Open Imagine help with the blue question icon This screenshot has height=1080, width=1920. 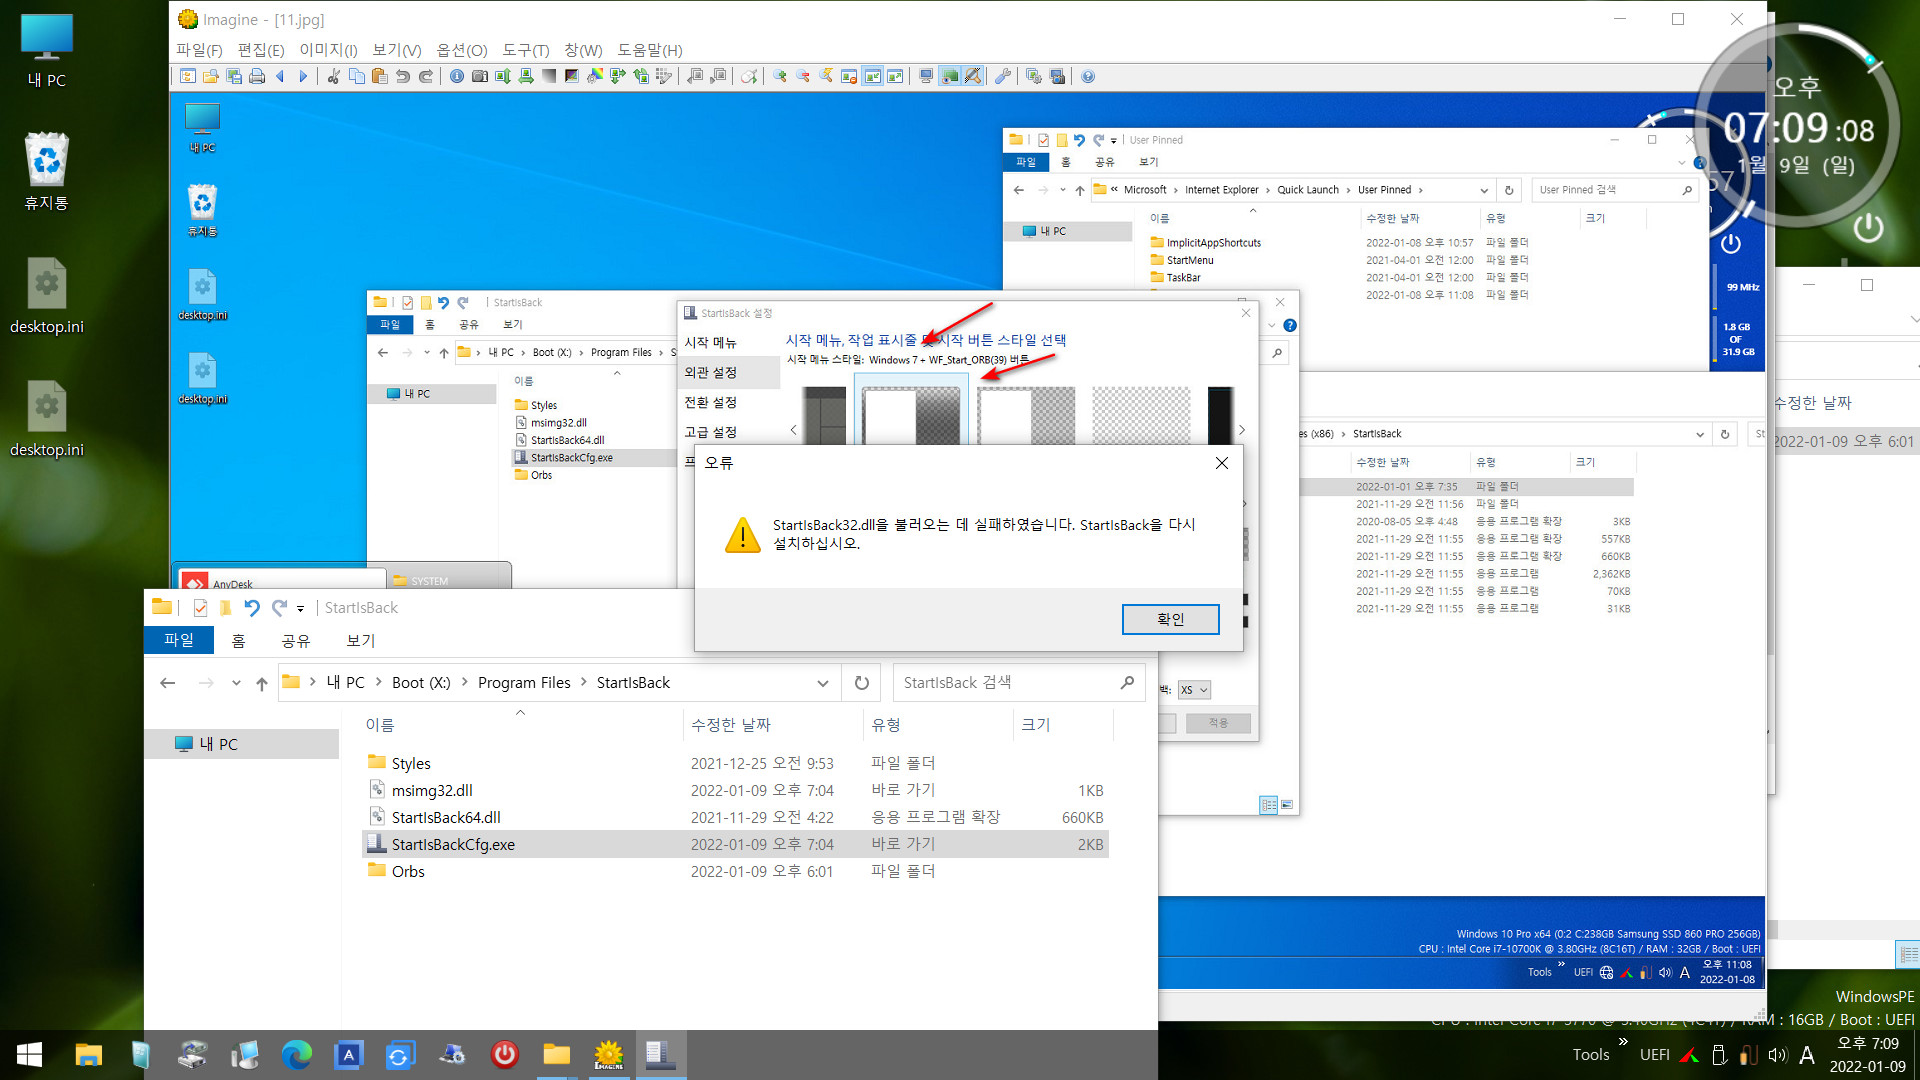point(1088,76)
